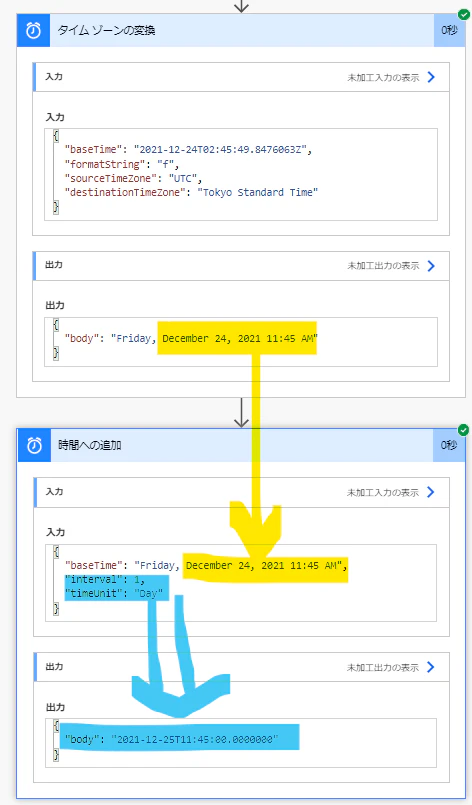Click 未加工入力の表示 link in タイムゾーンの変換
This screenshot has width=472, height=805.
(x=383, y=78)
